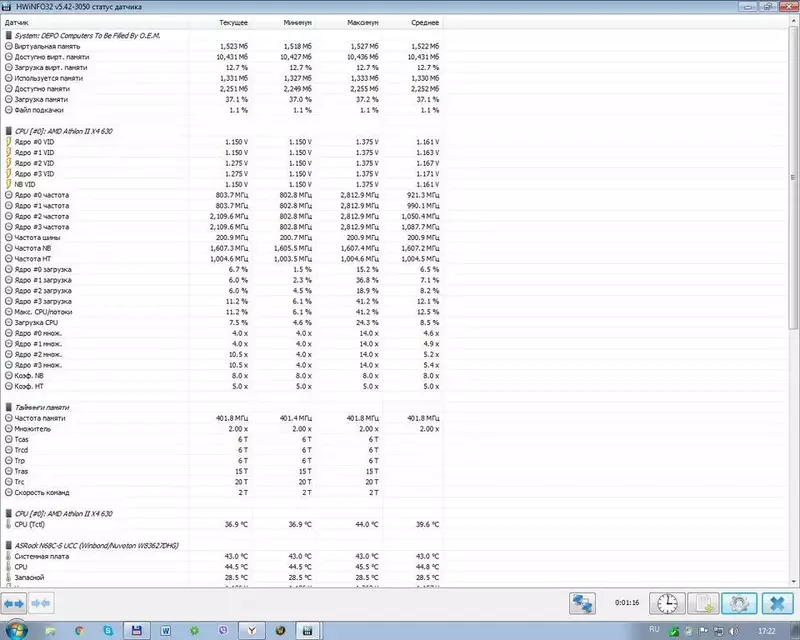Screen dimensions: 800x640
Task: Open the network remote sensors icon
Action: click(582, 603)
